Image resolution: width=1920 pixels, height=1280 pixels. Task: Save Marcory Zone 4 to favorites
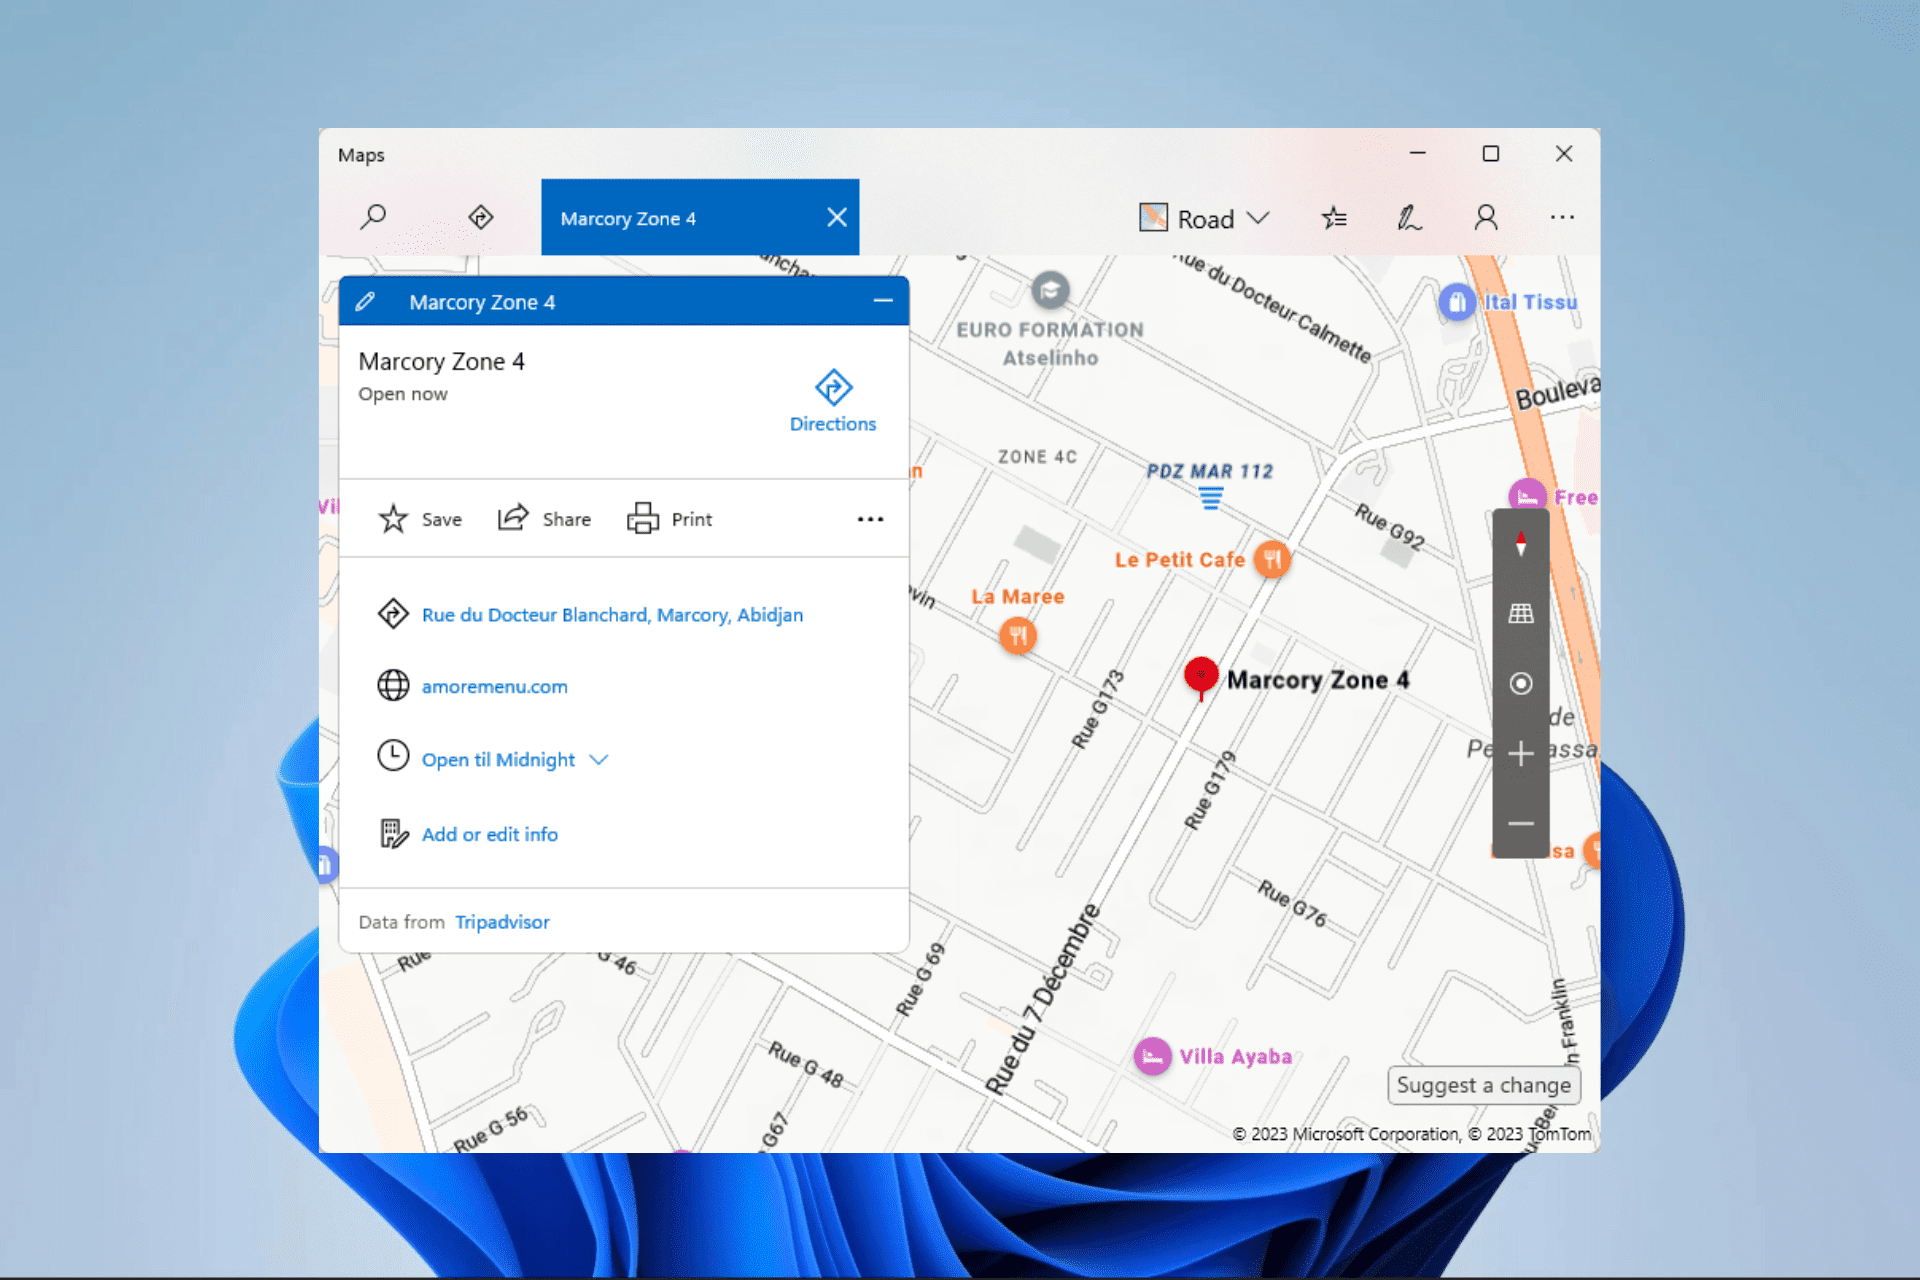[x=420, y=519]
